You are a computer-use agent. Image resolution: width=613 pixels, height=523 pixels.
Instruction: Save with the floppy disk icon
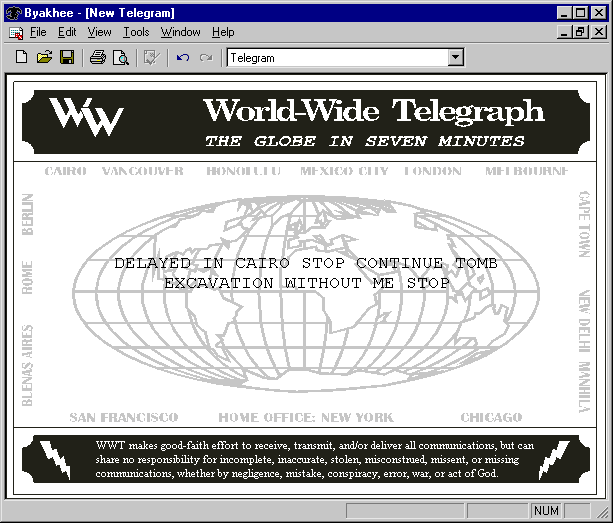click(67, 57)
